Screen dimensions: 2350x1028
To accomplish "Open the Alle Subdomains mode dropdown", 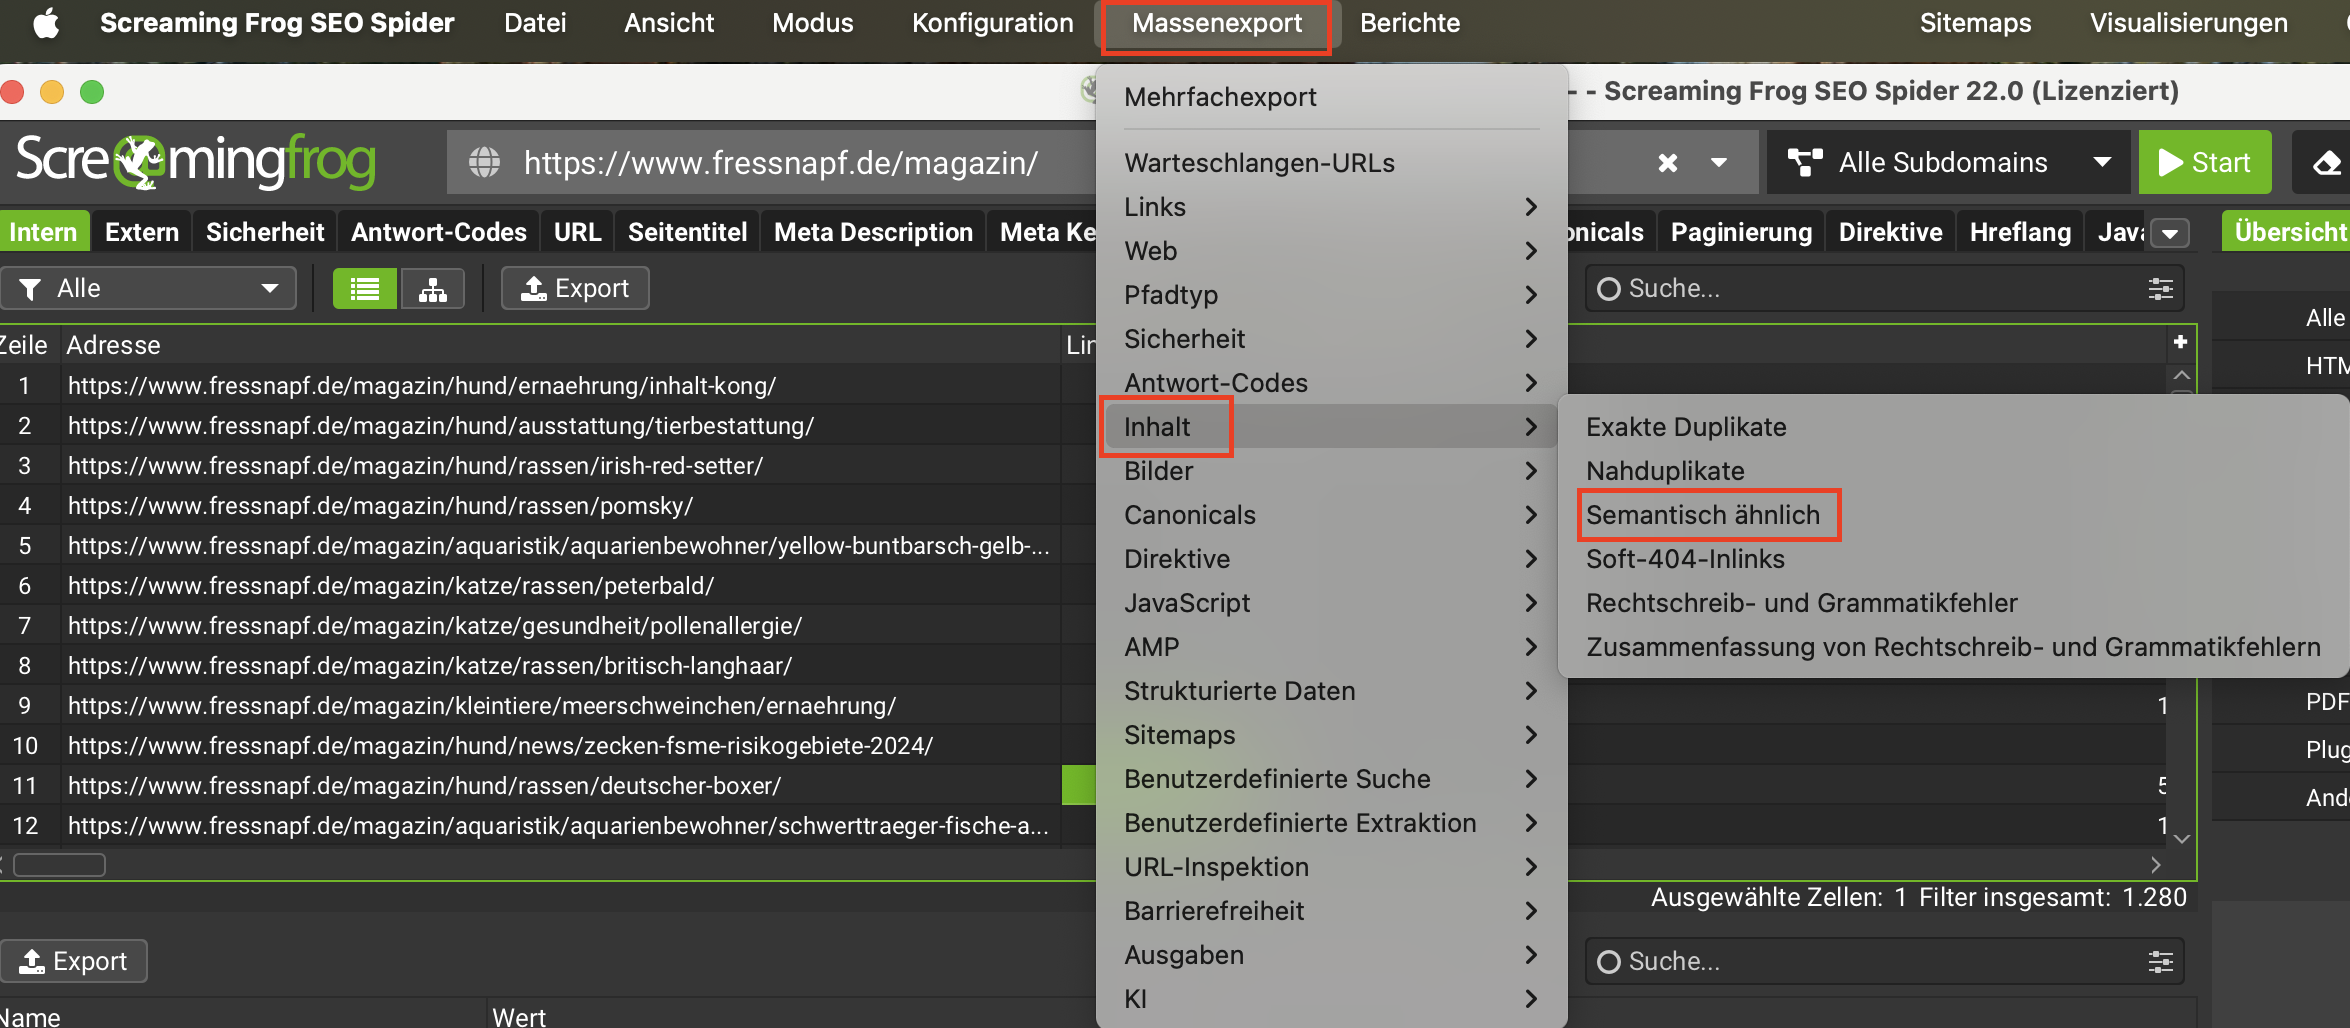I will tap(1949, 162).
